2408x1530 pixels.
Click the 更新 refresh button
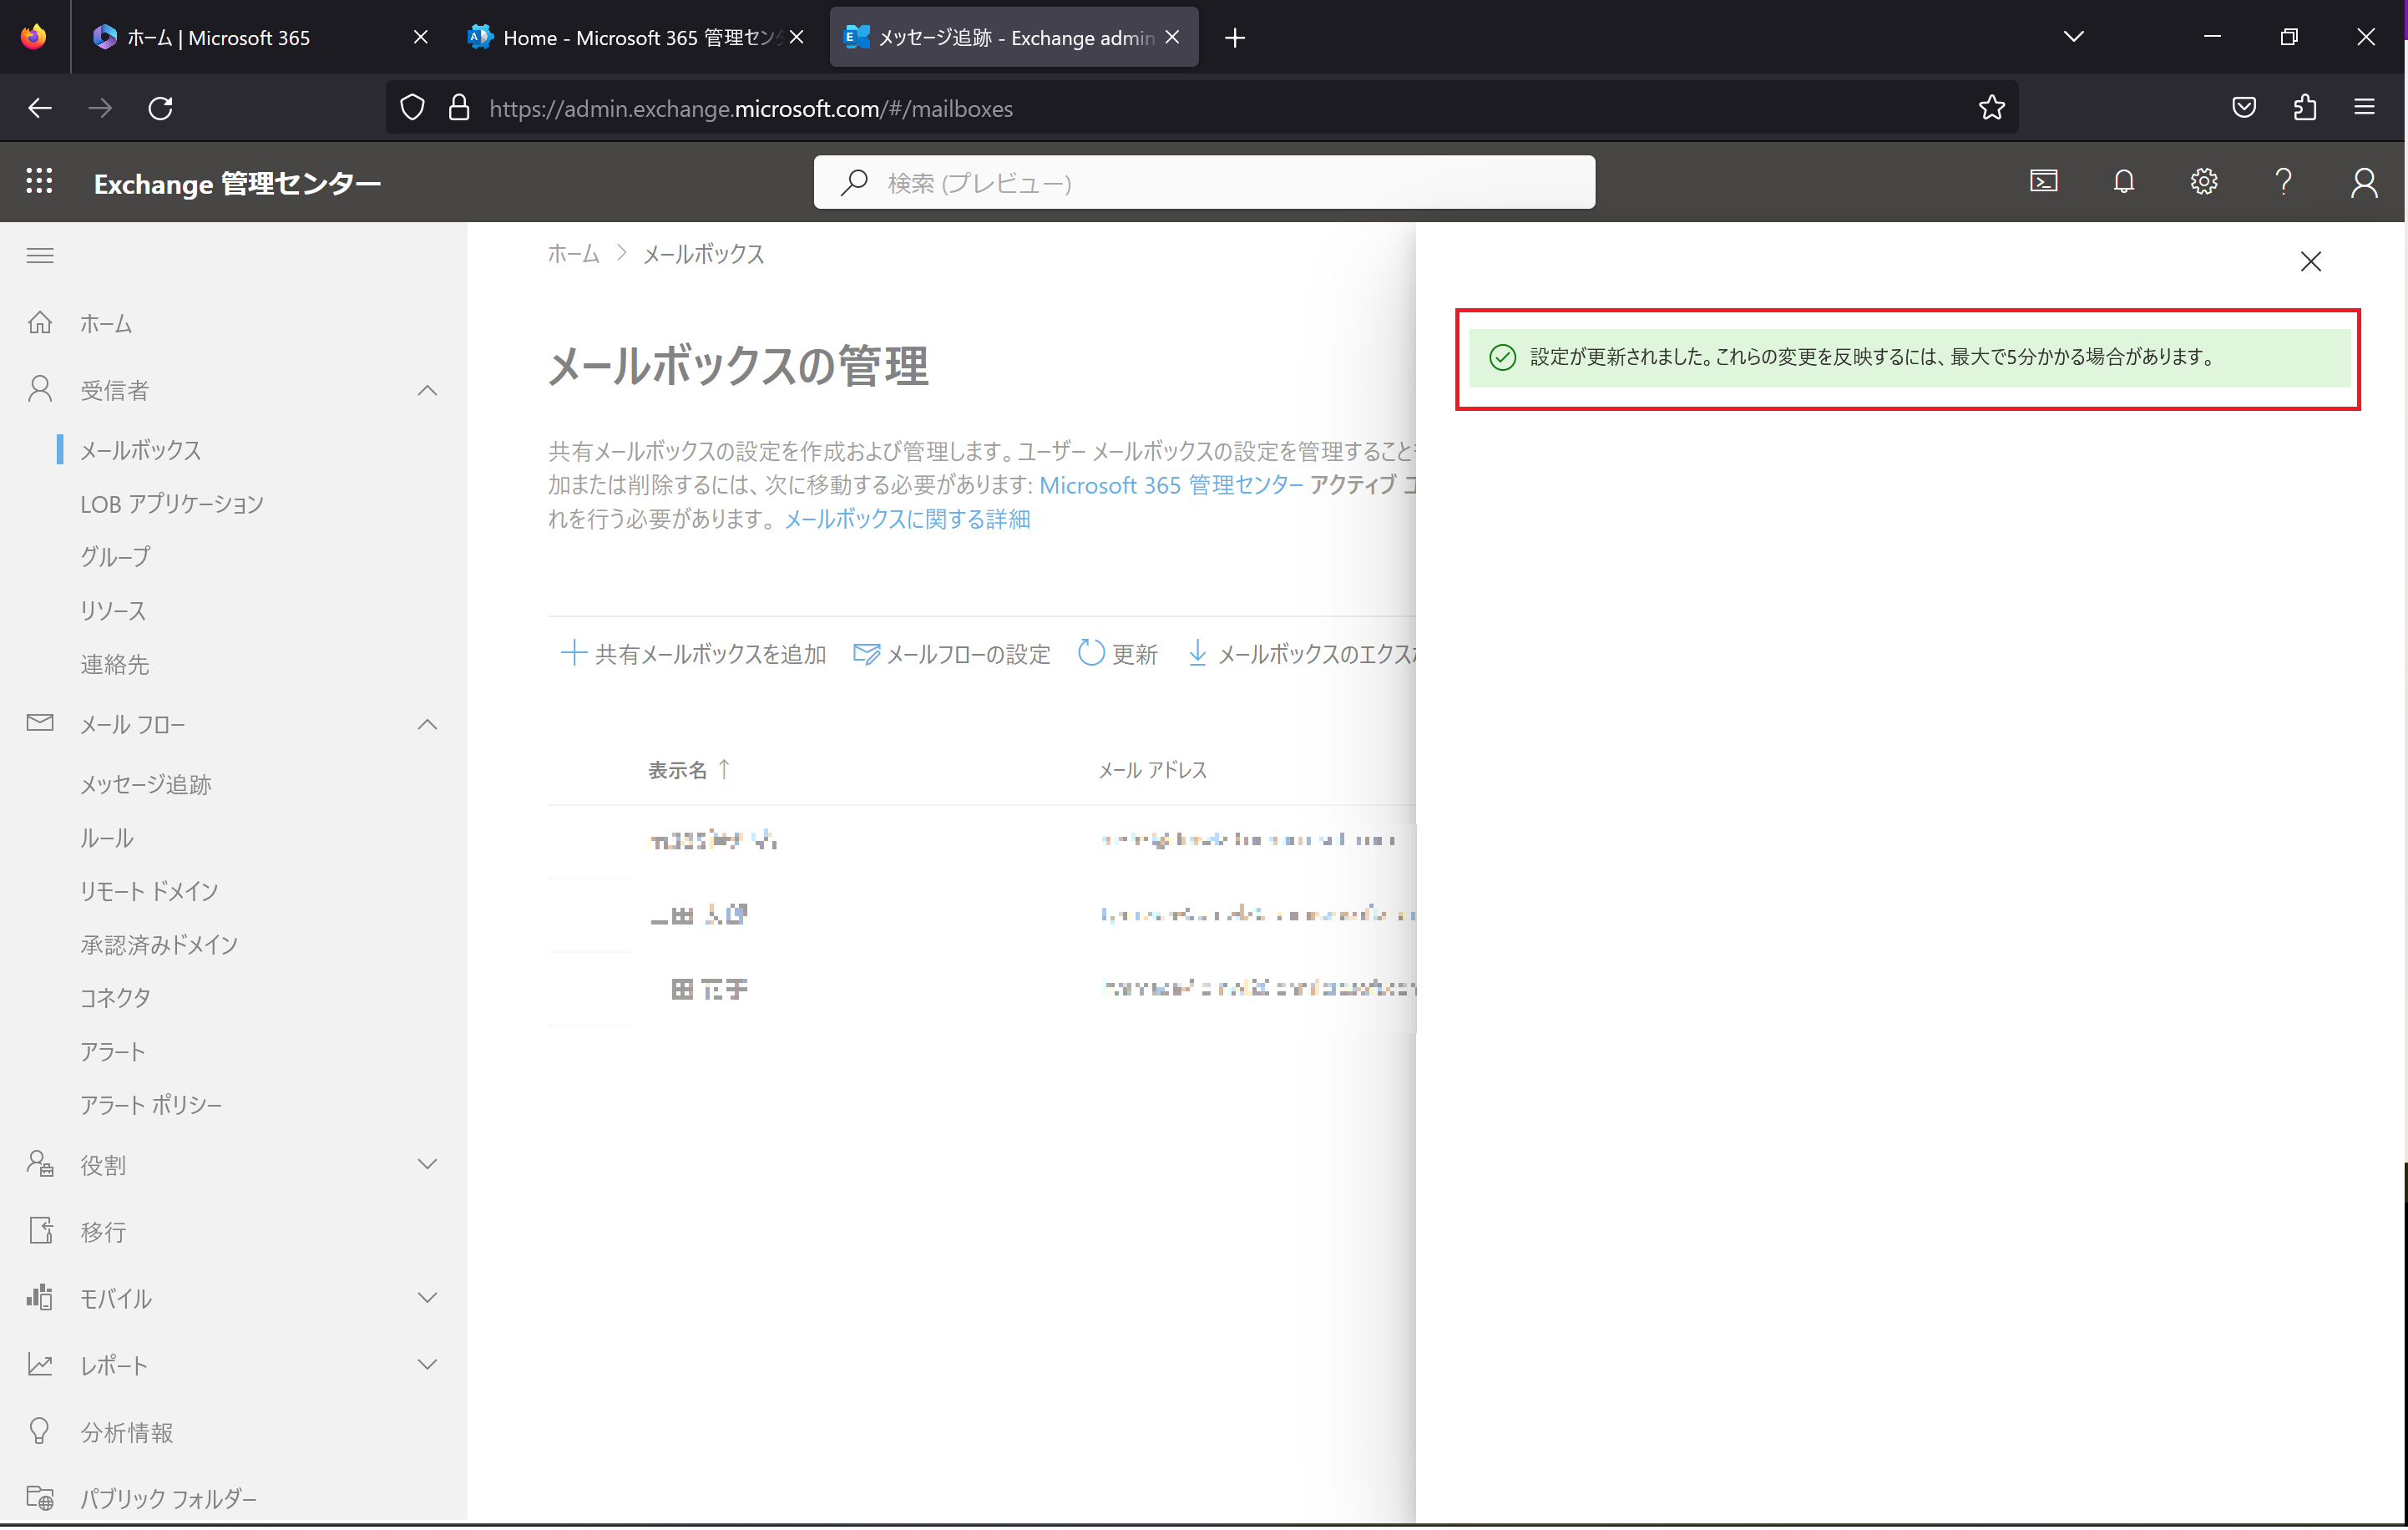1118,655
